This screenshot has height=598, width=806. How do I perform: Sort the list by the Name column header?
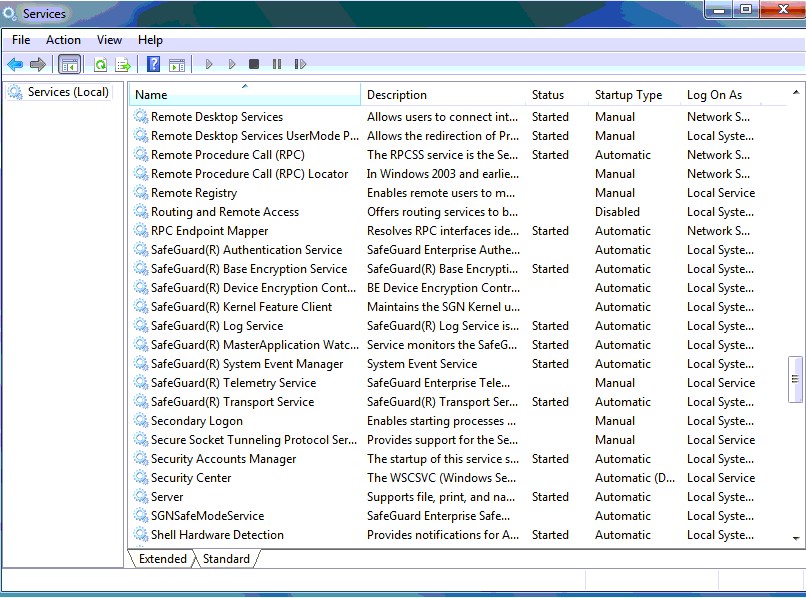click(245, 95)
